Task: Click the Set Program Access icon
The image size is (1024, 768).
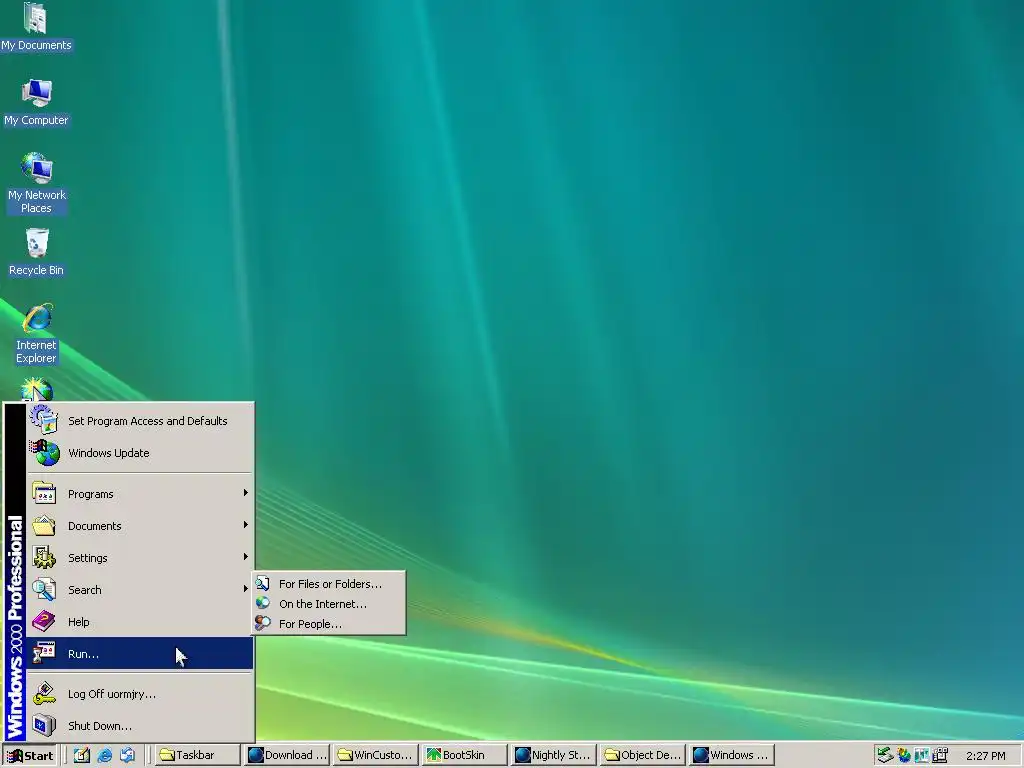Action: coord(44,420)
